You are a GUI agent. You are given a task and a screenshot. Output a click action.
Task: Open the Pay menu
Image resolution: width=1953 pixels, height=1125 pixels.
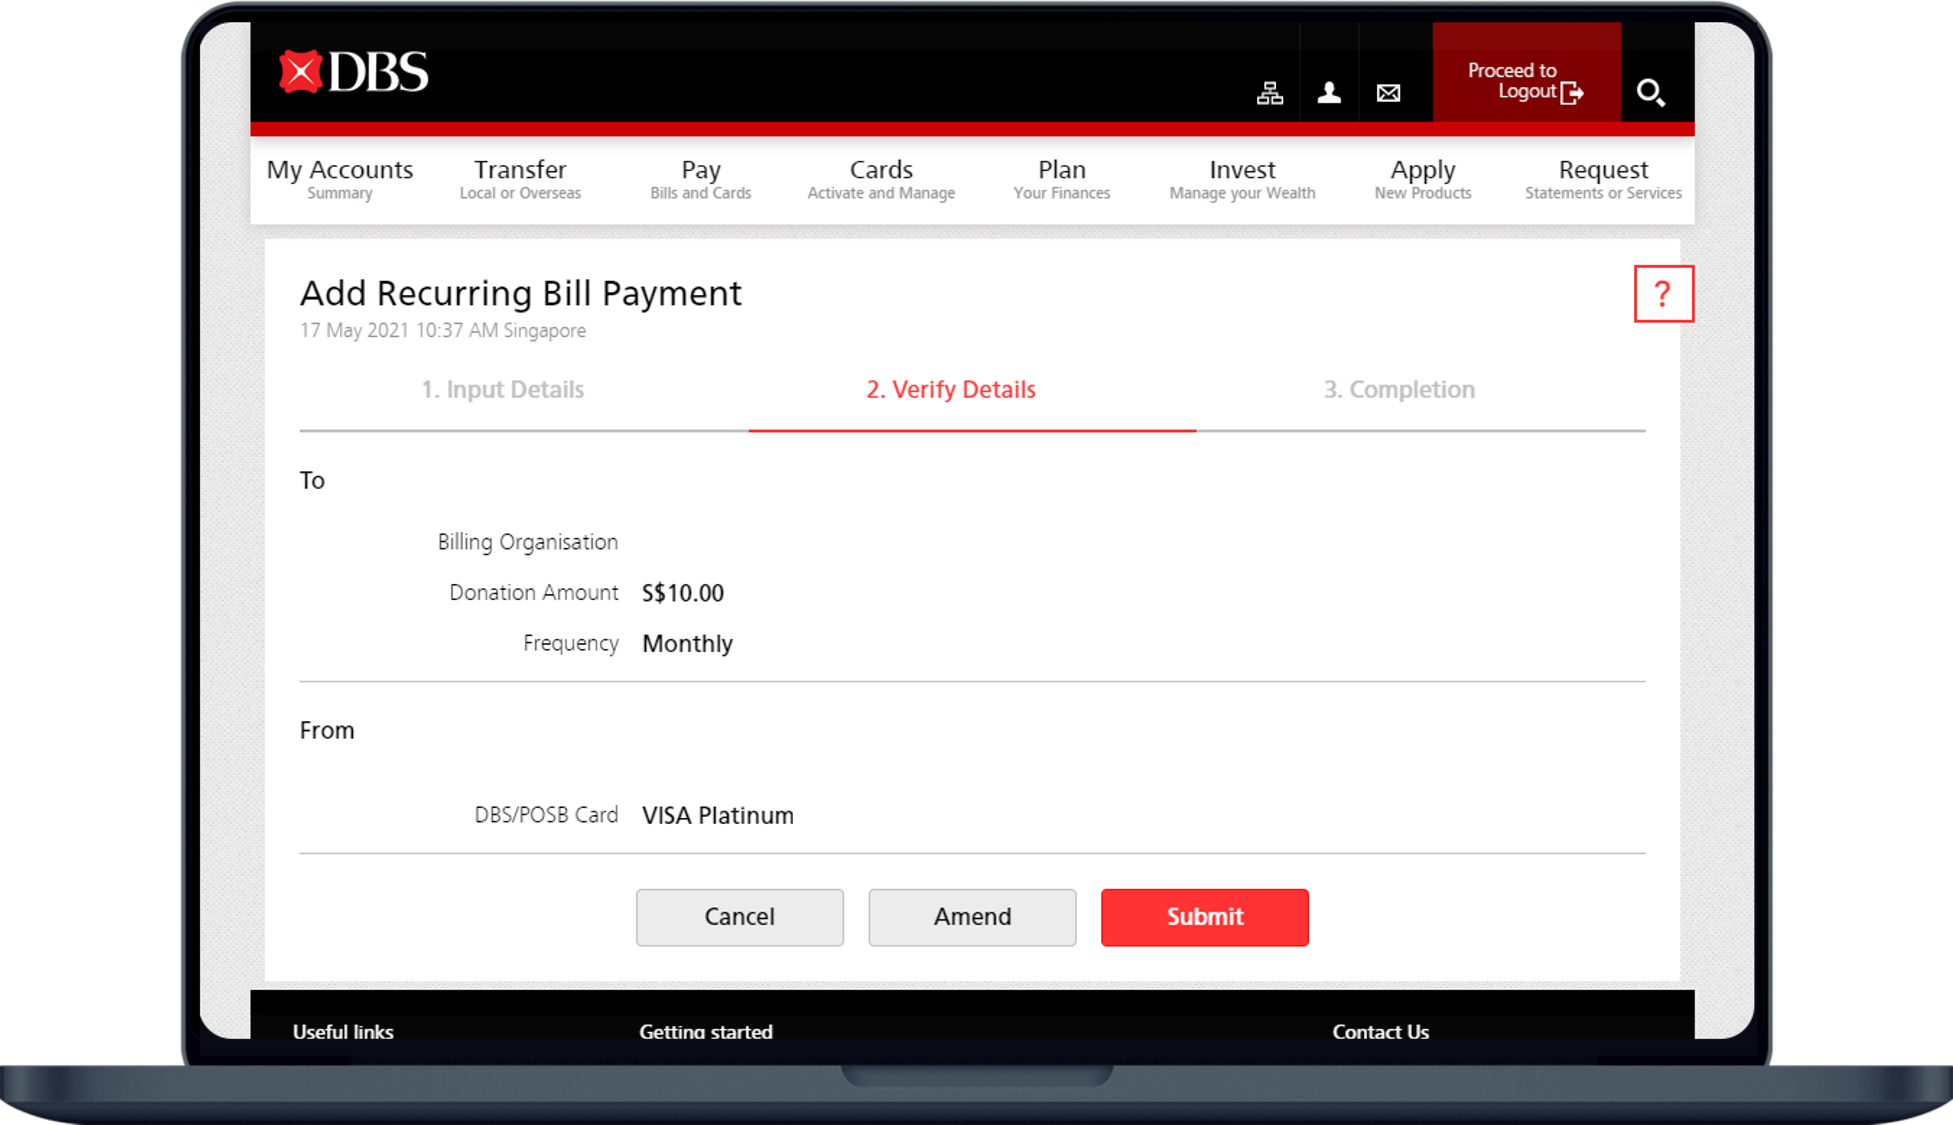point(701,178)
